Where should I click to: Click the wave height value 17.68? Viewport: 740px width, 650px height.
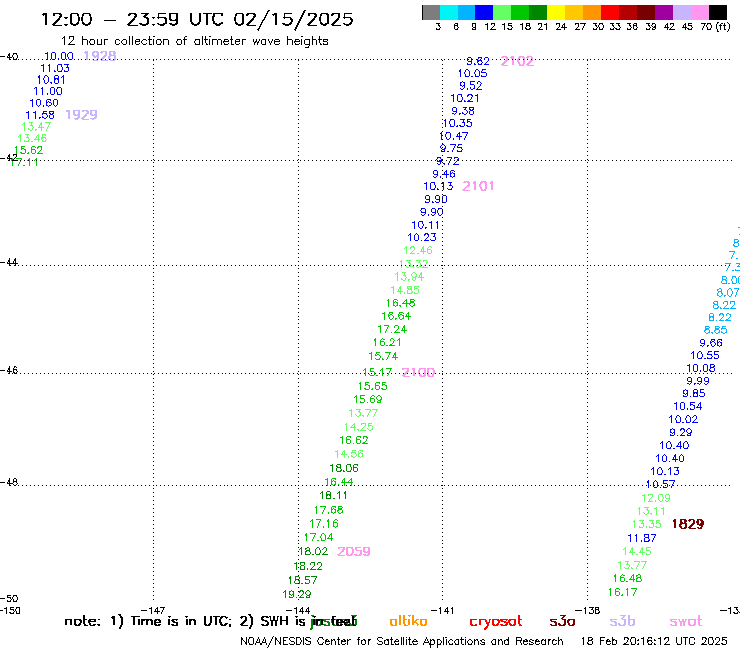[328, 510]
